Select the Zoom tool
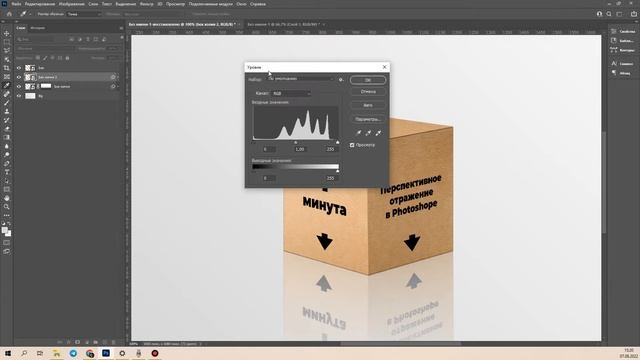 tap(7, 207)
